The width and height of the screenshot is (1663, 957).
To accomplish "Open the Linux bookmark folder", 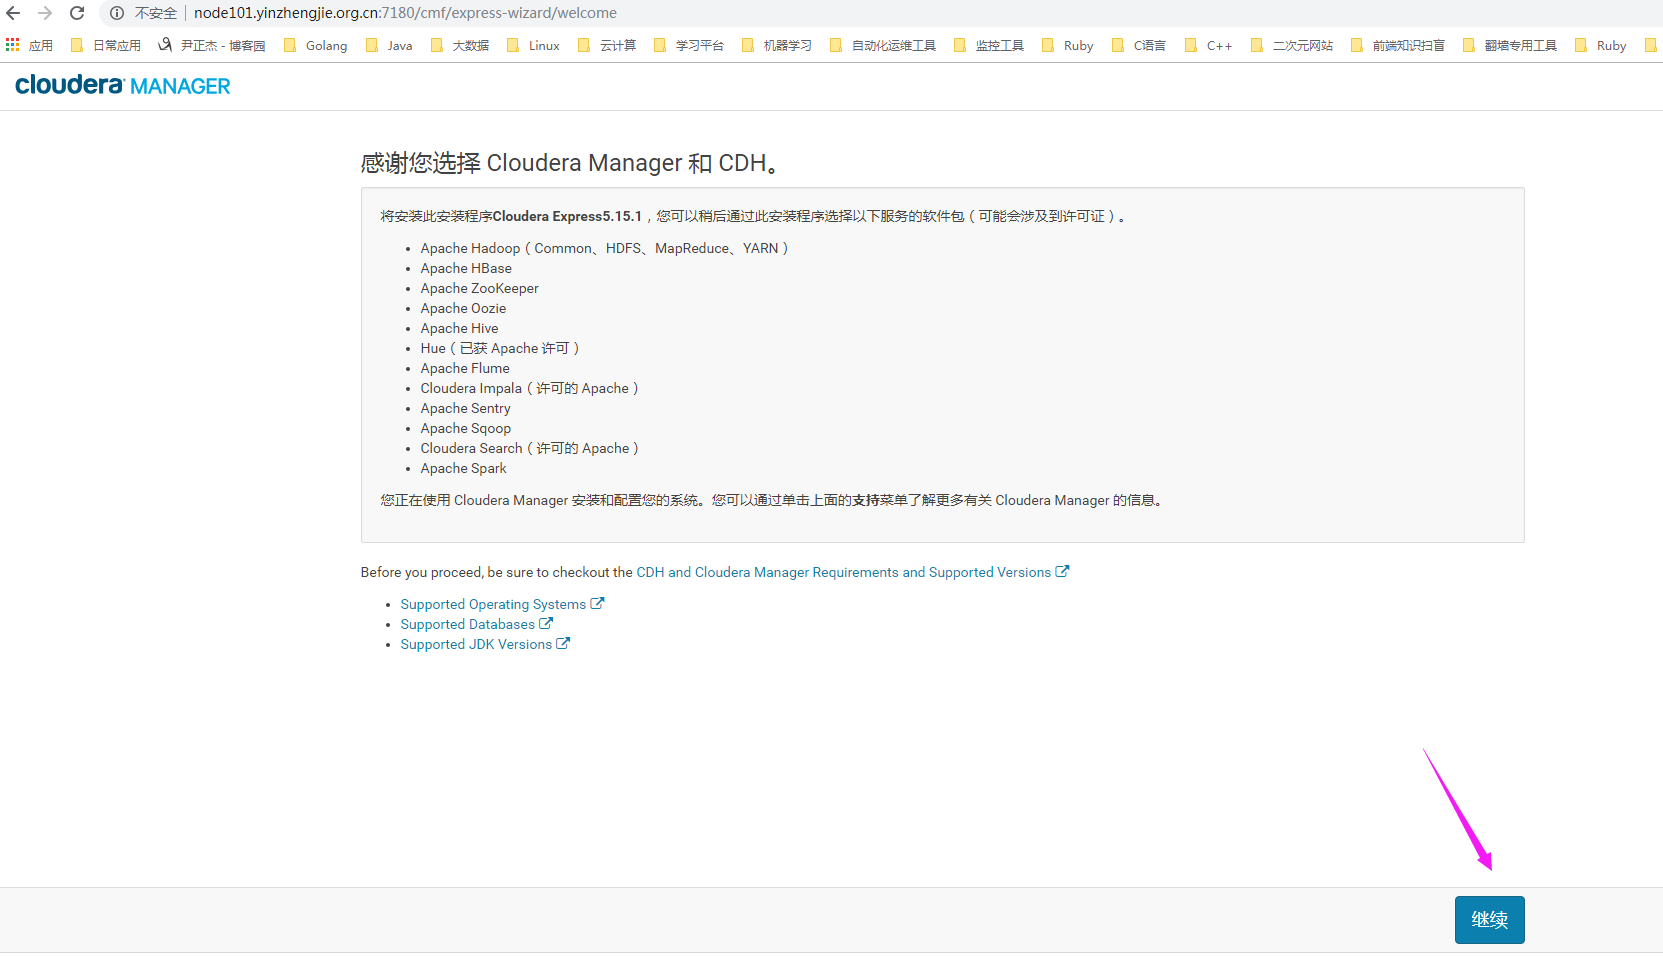I will [533, 45].
